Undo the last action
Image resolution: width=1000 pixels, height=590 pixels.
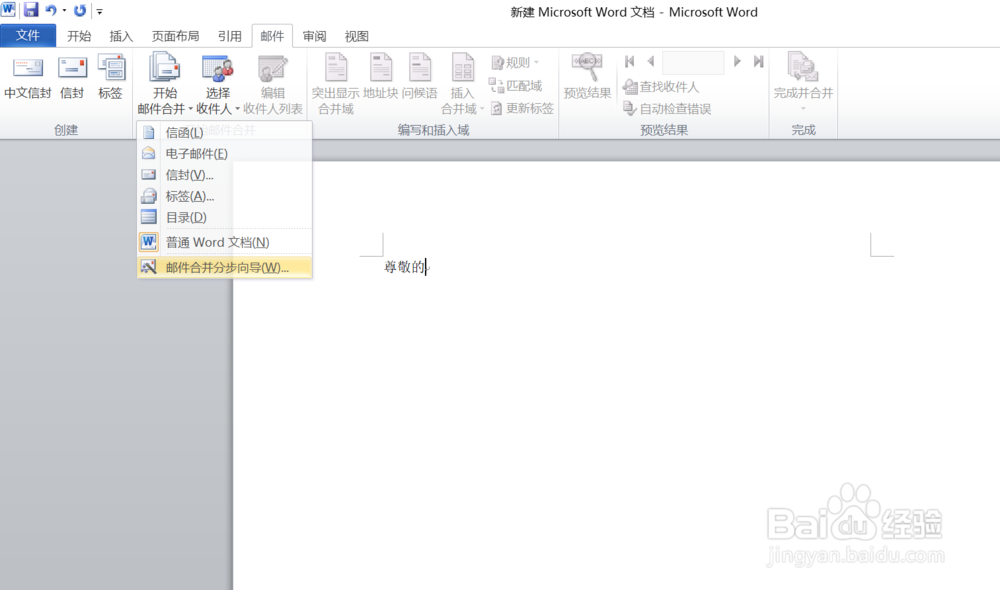(50, 10)
